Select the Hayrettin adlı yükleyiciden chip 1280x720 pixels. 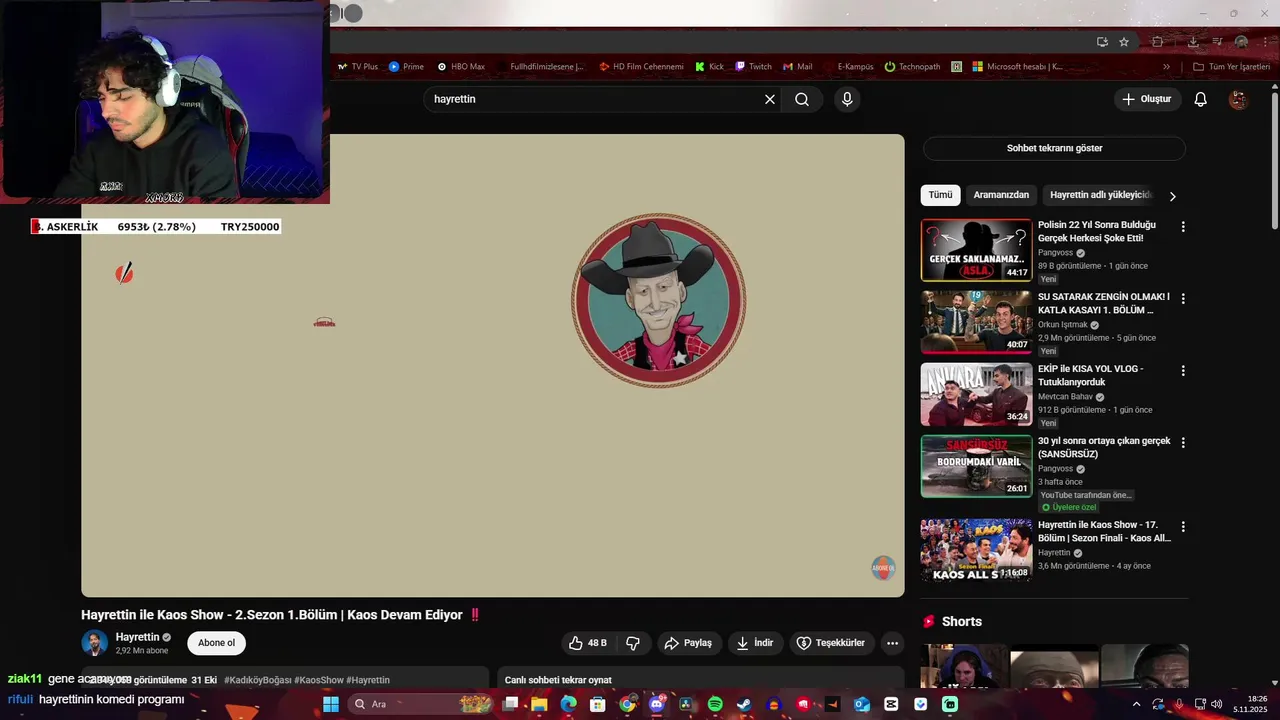click(1101, 195)
